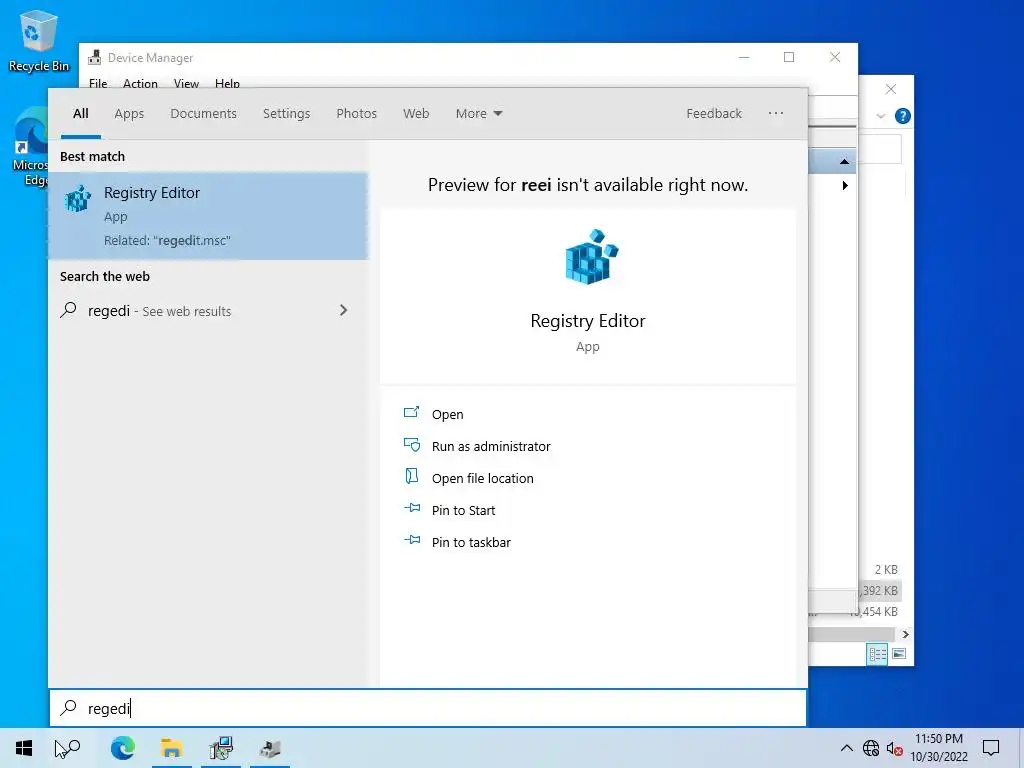Viewport: 1024px width, 768px height.
Task: Collapse the ribbon chevron in rear window
Action: point(880,116)
